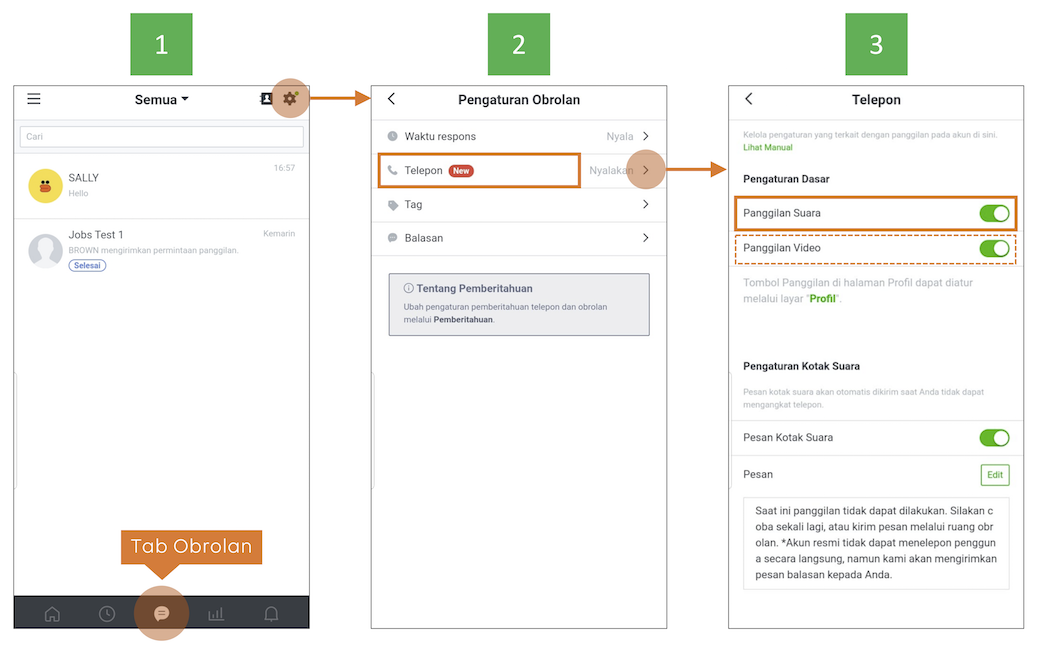Open the bold Pemberitahuan link
Image resolution: width=1040 pixels, height=655 pixels.
(x=463, y=320)
